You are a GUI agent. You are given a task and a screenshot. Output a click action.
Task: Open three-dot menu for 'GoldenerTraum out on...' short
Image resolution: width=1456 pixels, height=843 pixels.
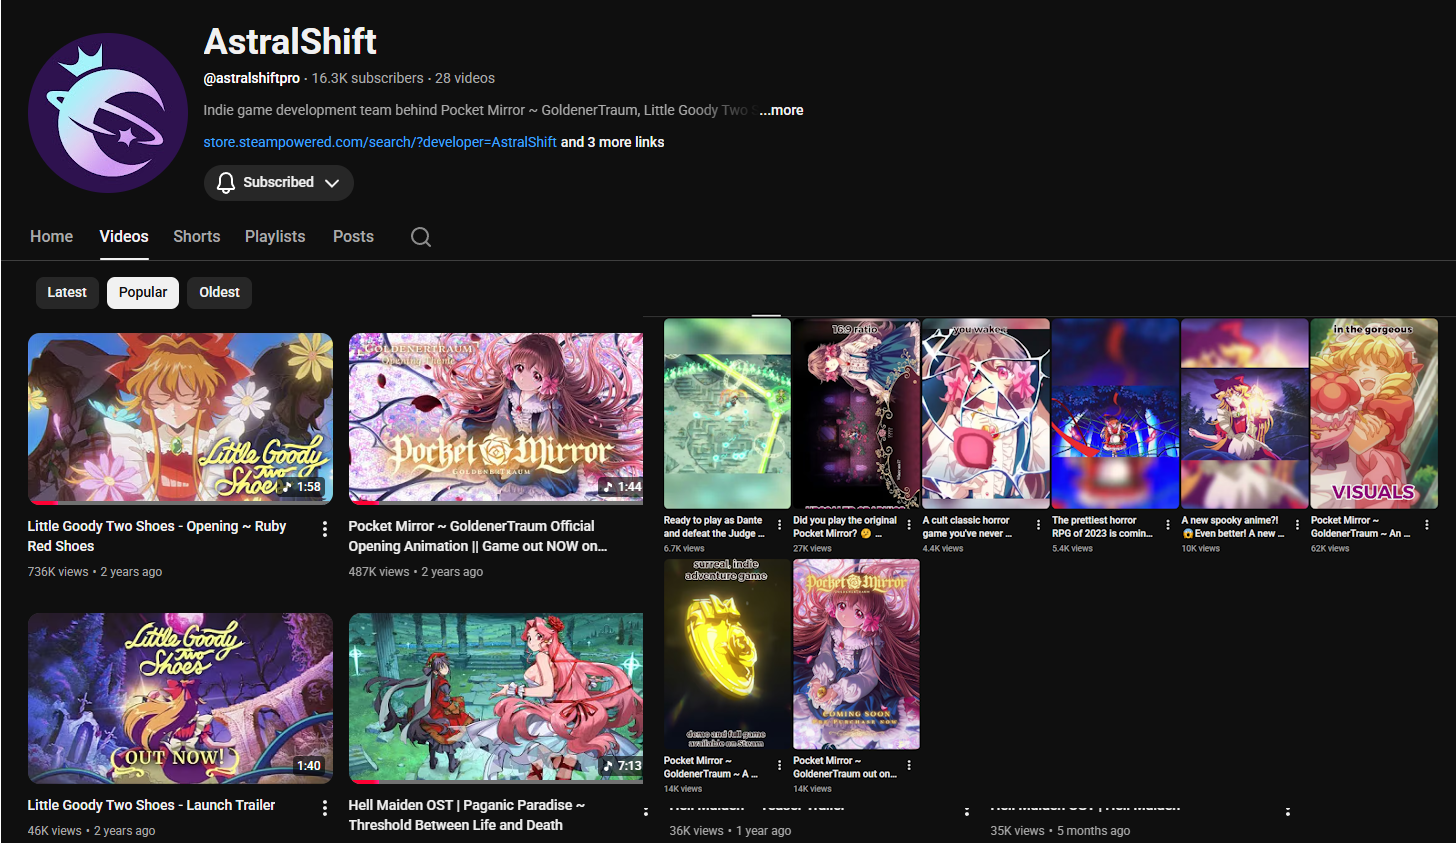[x=908, y=765]
